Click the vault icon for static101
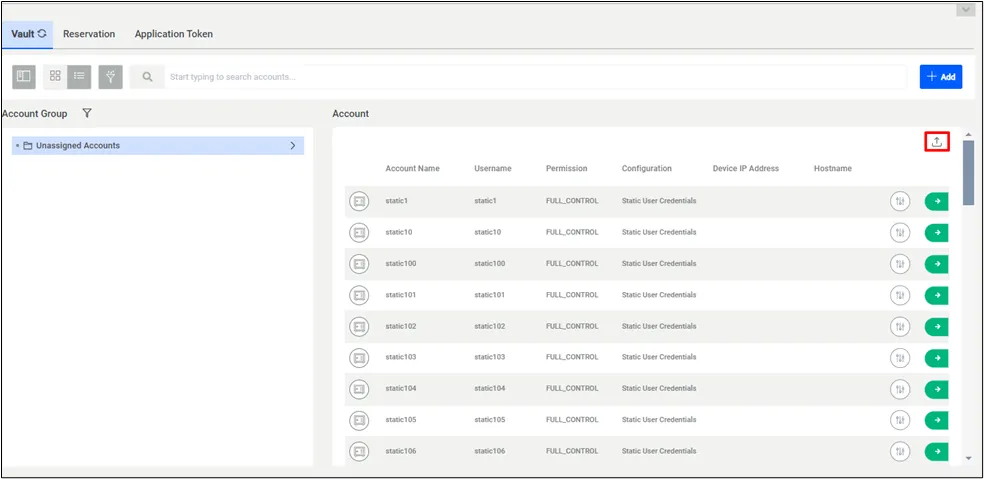Image resolution: width=984 pixels, height=479 pixels. [359, 294]
